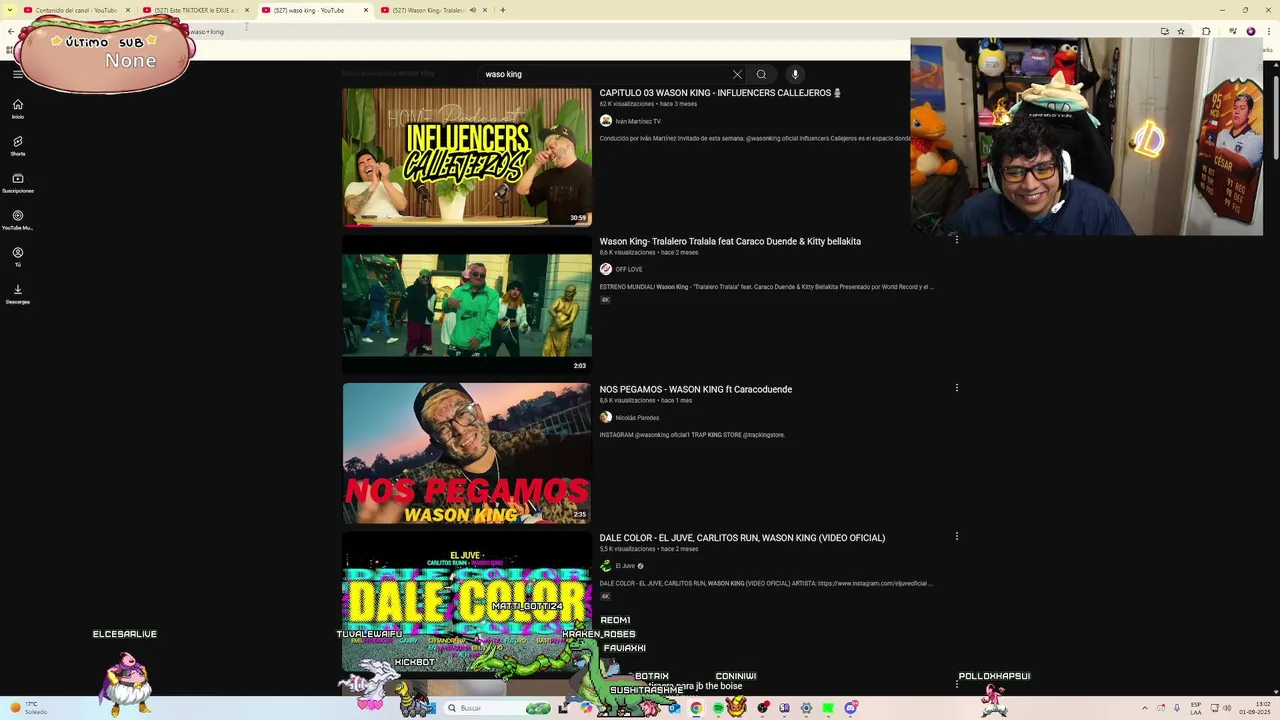Close the waso king - YouTube tab
This screenshot has width=1280, height=720.
(366, 10)
